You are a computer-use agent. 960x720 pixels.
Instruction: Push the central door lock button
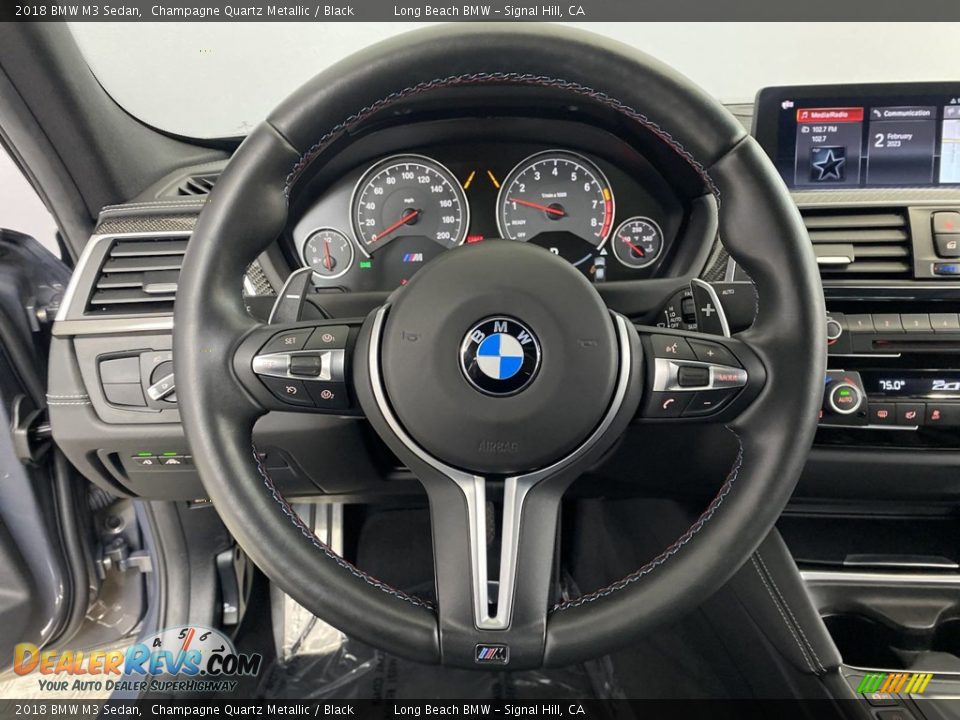click(947, 246)
